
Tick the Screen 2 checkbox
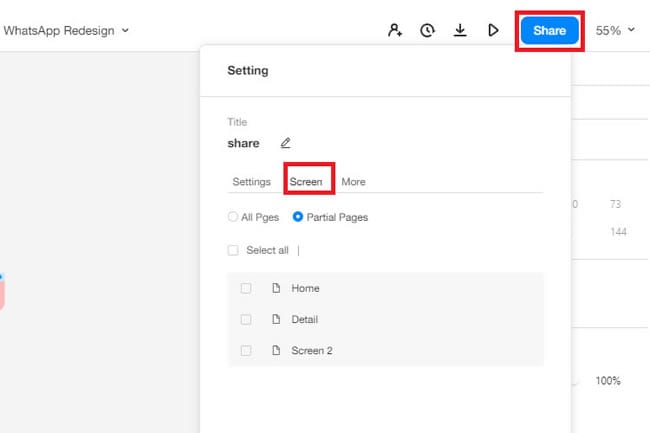pyautogui.click(x=246, y=351)
